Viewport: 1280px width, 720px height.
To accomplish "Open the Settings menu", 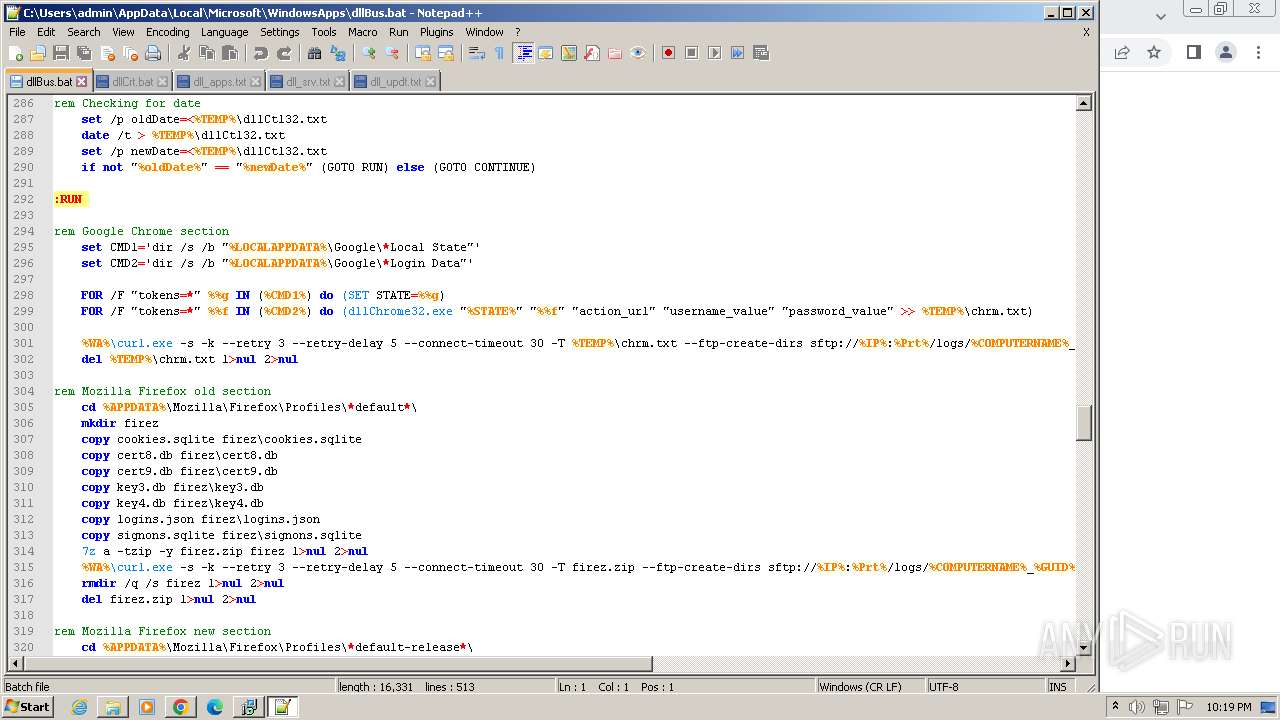I will [x=280, y=32].
